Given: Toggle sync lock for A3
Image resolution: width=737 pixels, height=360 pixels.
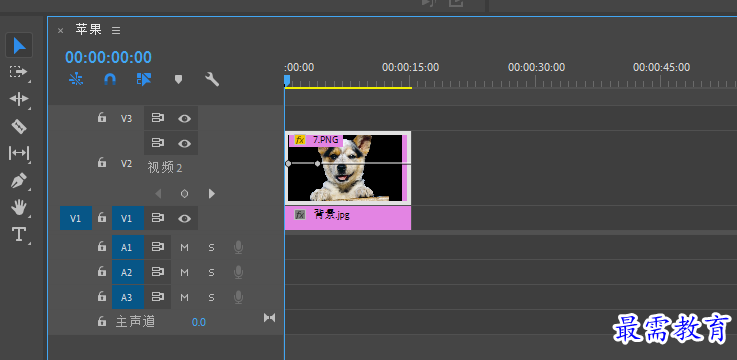Looking at the screenshot, I should (x=157, y=297).
